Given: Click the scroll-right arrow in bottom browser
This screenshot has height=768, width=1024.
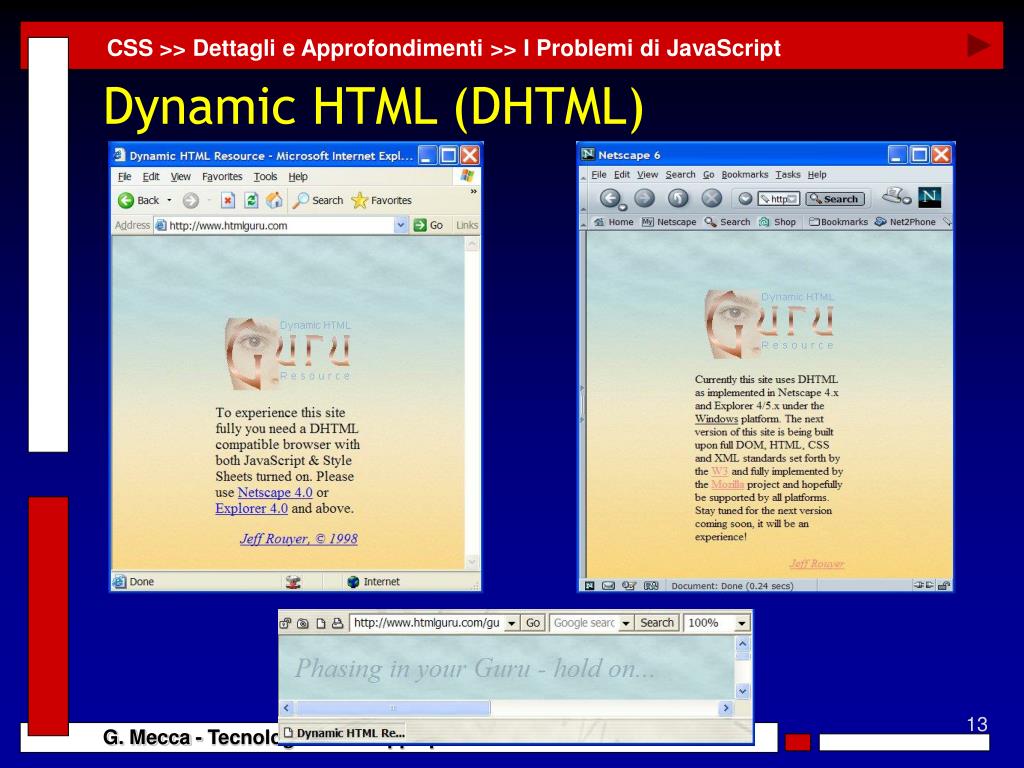Looking at the screenshot, I should 726,708.
